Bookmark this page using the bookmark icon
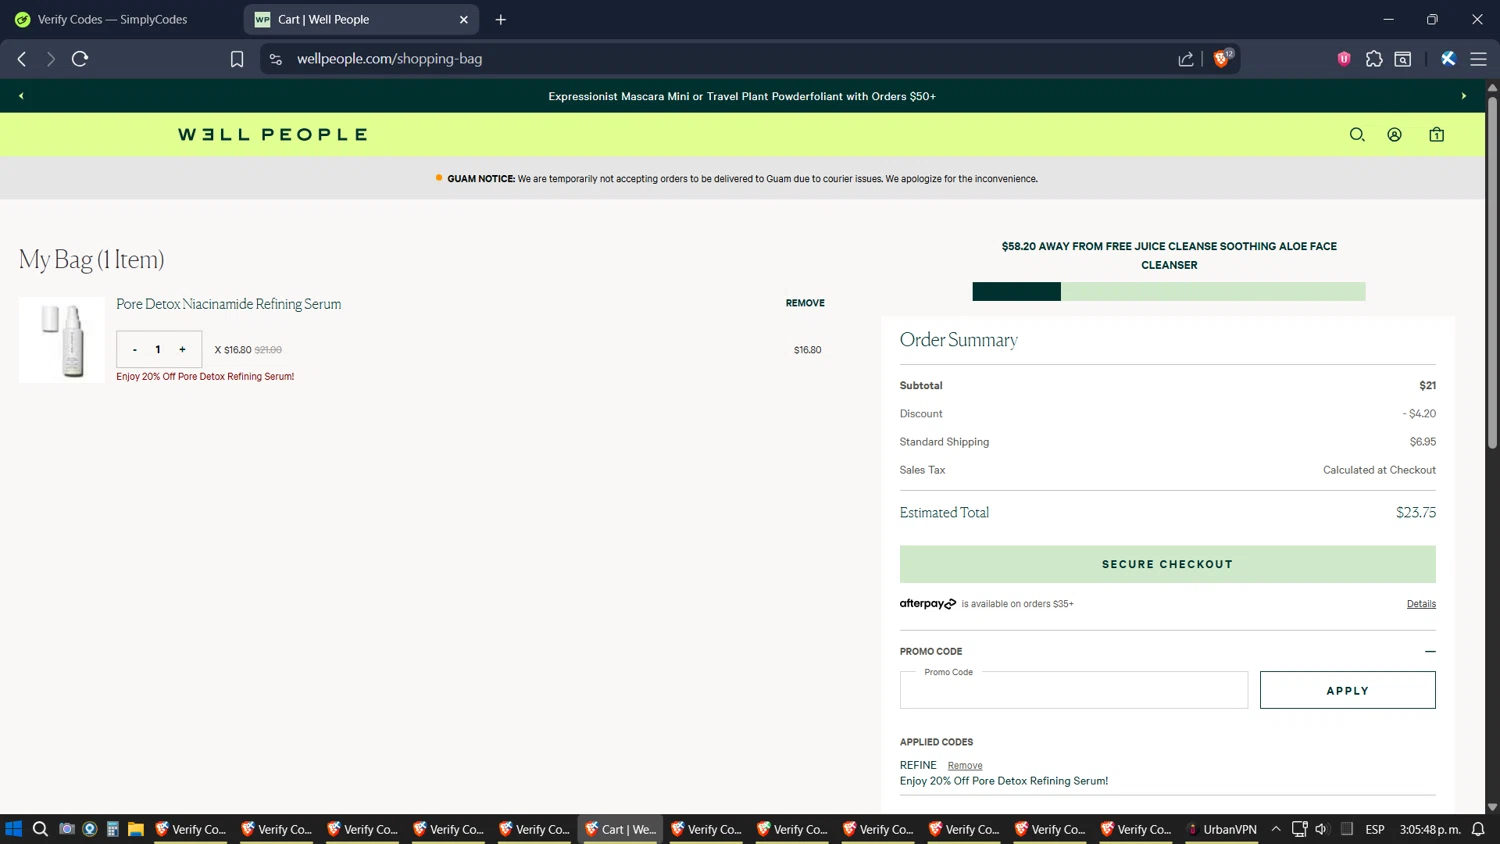This screenshot has height=844, width=1500. 237,59
